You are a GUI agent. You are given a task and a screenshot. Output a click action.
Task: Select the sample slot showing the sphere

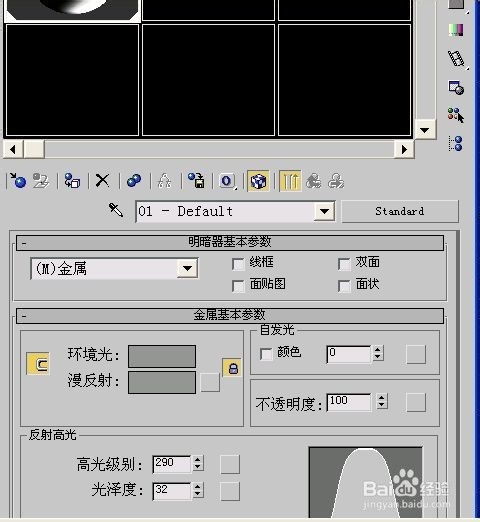point(72,10)
